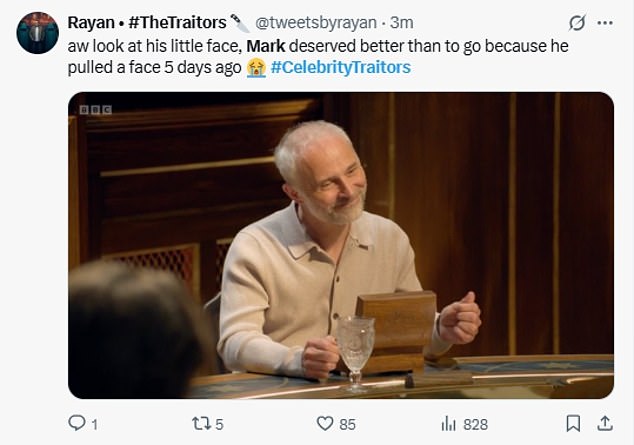634x445 pixels.
Task: View post analytics bar chart icon
Action: (x=447, y=424)
